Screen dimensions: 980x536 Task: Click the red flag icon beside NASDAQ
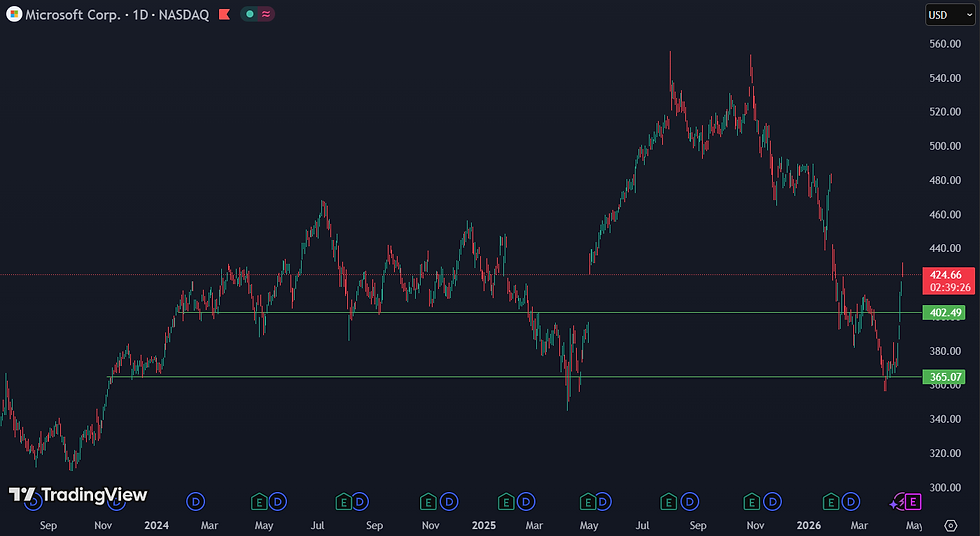(x=224, y=14)
